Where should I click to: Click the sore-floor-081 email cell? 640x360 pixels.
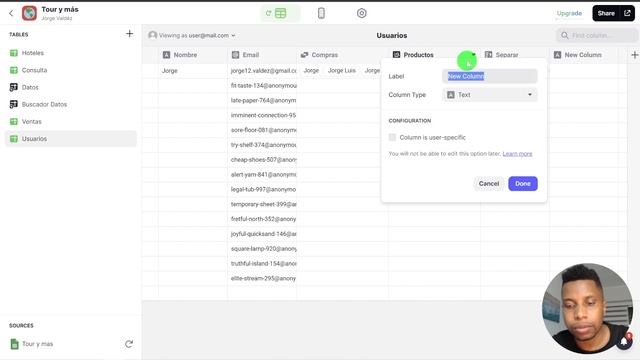tap(262, 130)
